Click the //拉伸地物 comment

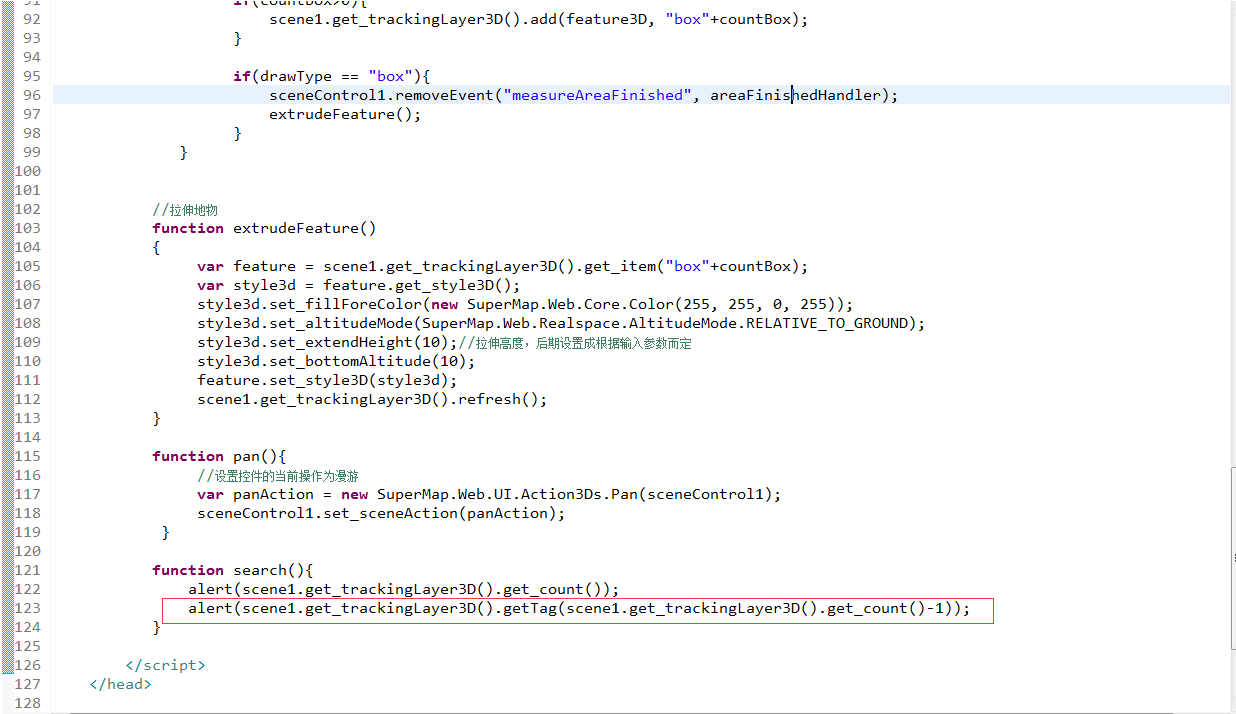185,210
